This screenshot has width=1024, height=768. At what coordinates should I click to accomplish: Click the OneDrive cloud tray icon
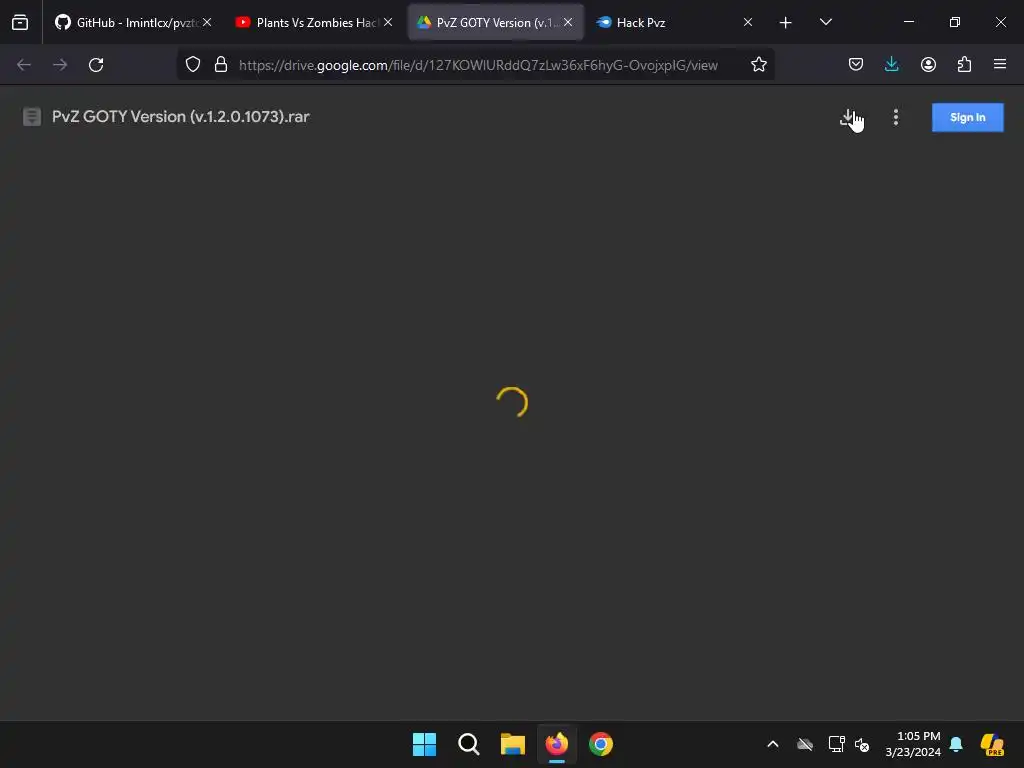tap(805, 744)
